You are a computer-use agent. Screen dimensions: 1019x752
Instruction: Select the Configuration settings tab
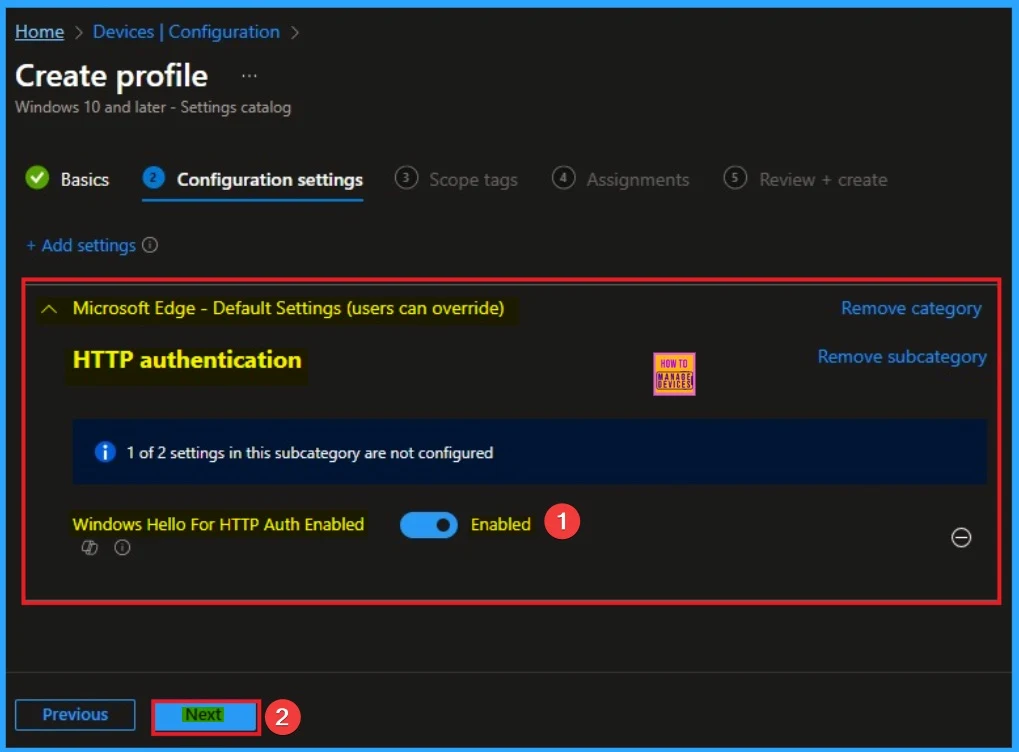253,180
